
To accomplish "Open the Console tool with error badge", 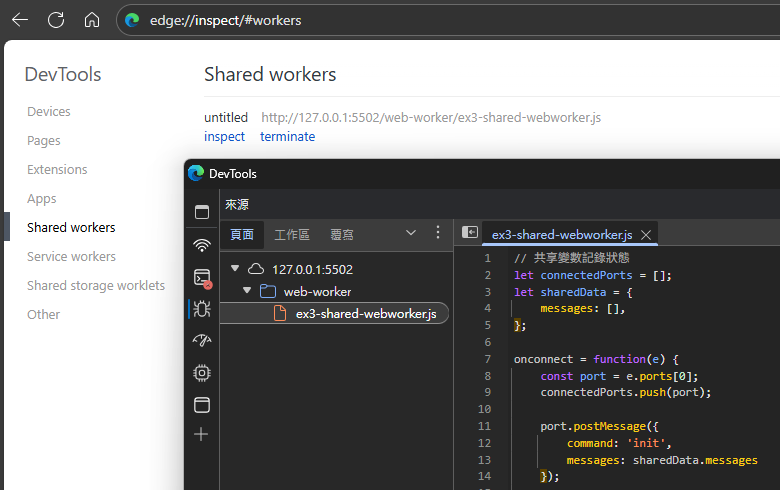I will coord(202,277).
